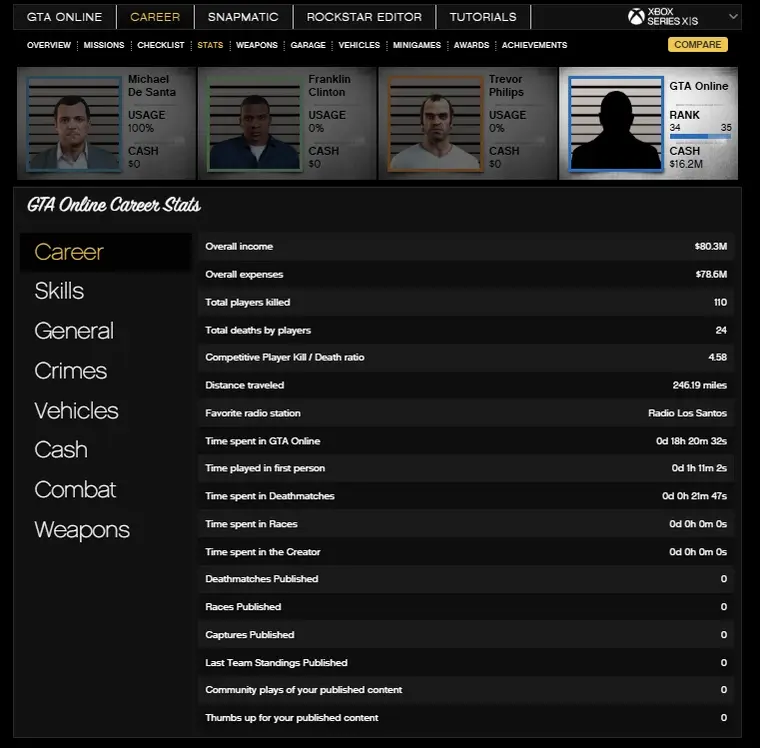760x748 pixels.
Task: Open the Snapmatic tab
Action: [243, 17]
